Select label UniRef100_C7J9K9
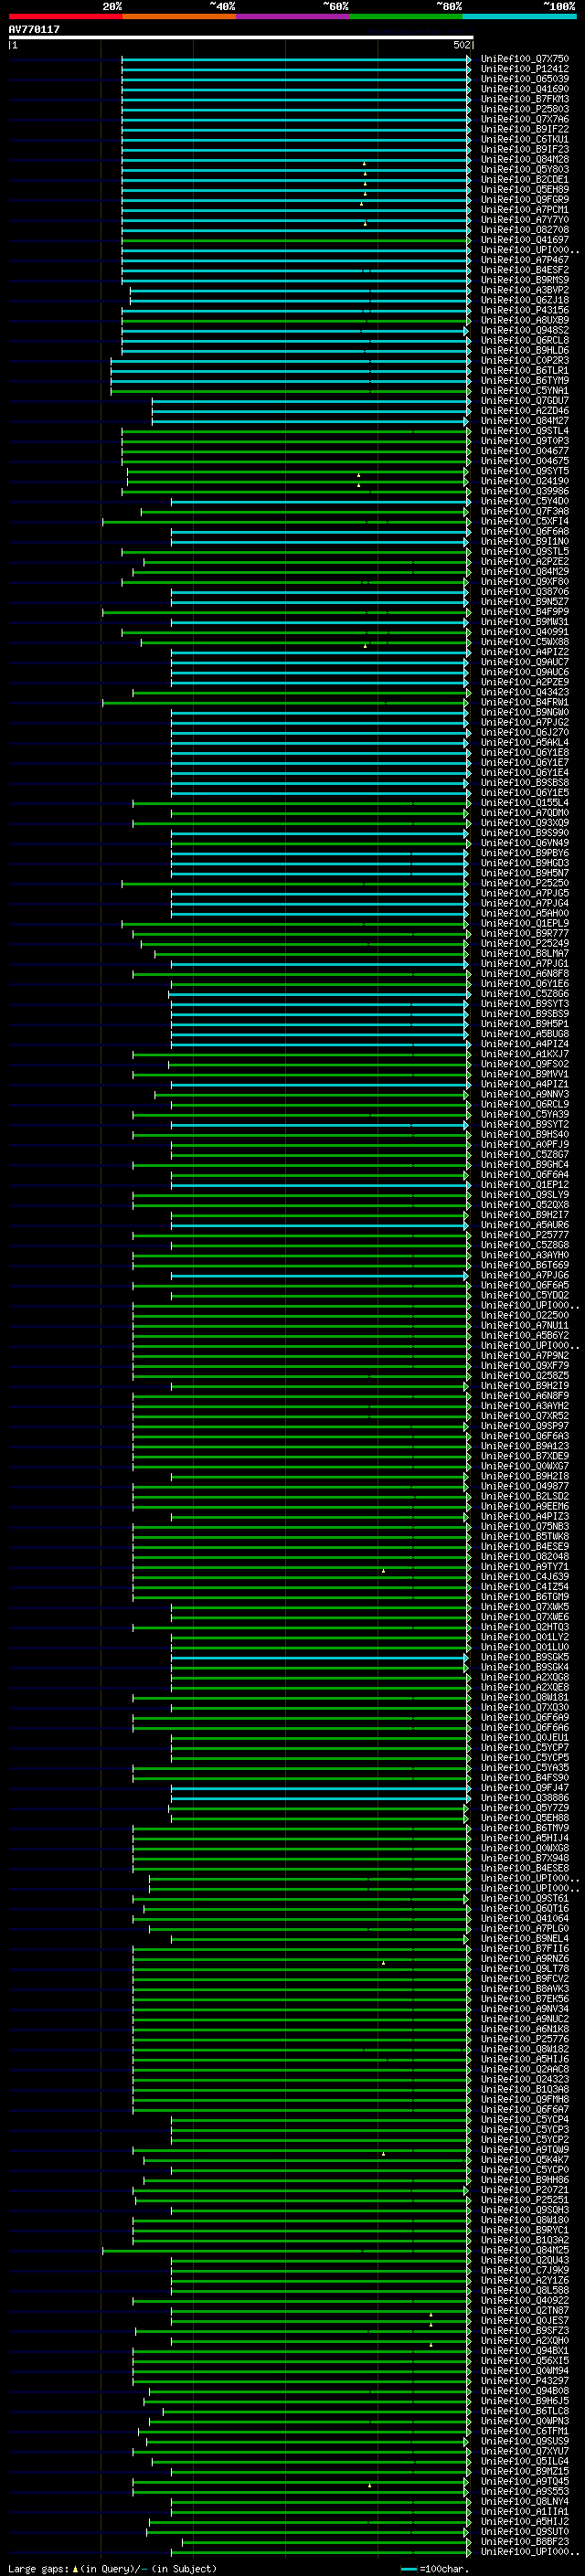 [524, 2270]
